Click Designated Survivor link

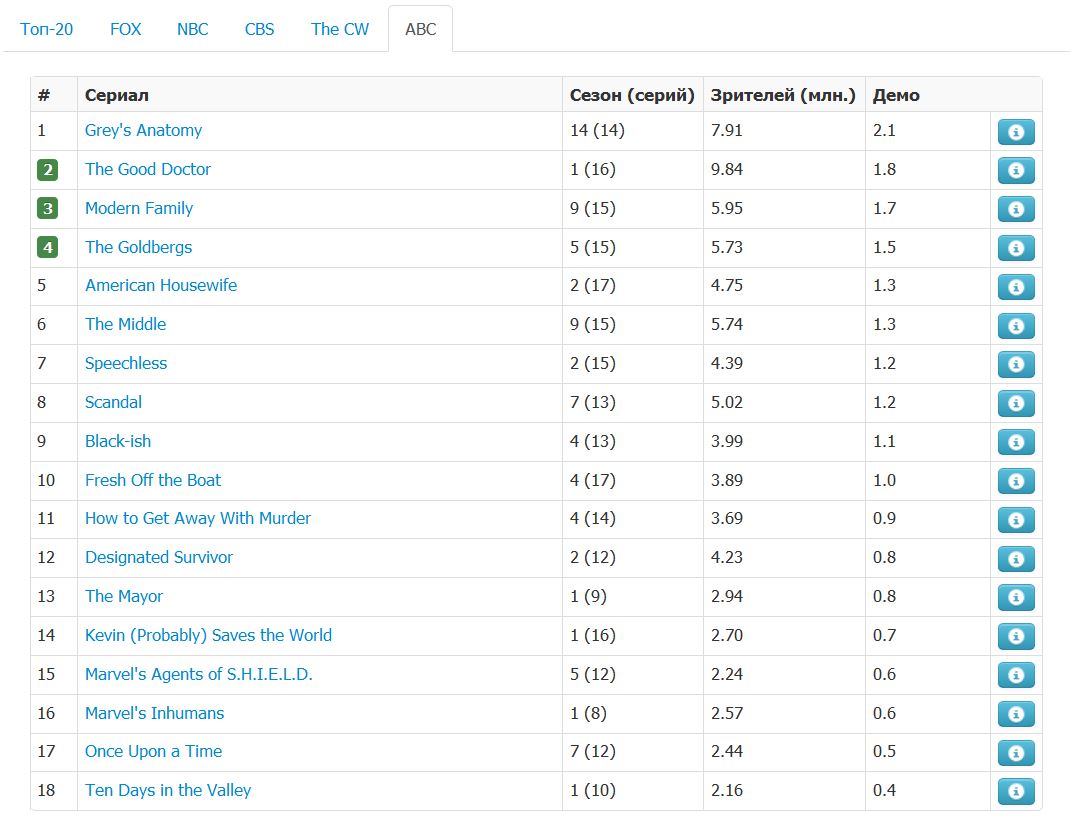pyautogui.click(x=159, y=557)
